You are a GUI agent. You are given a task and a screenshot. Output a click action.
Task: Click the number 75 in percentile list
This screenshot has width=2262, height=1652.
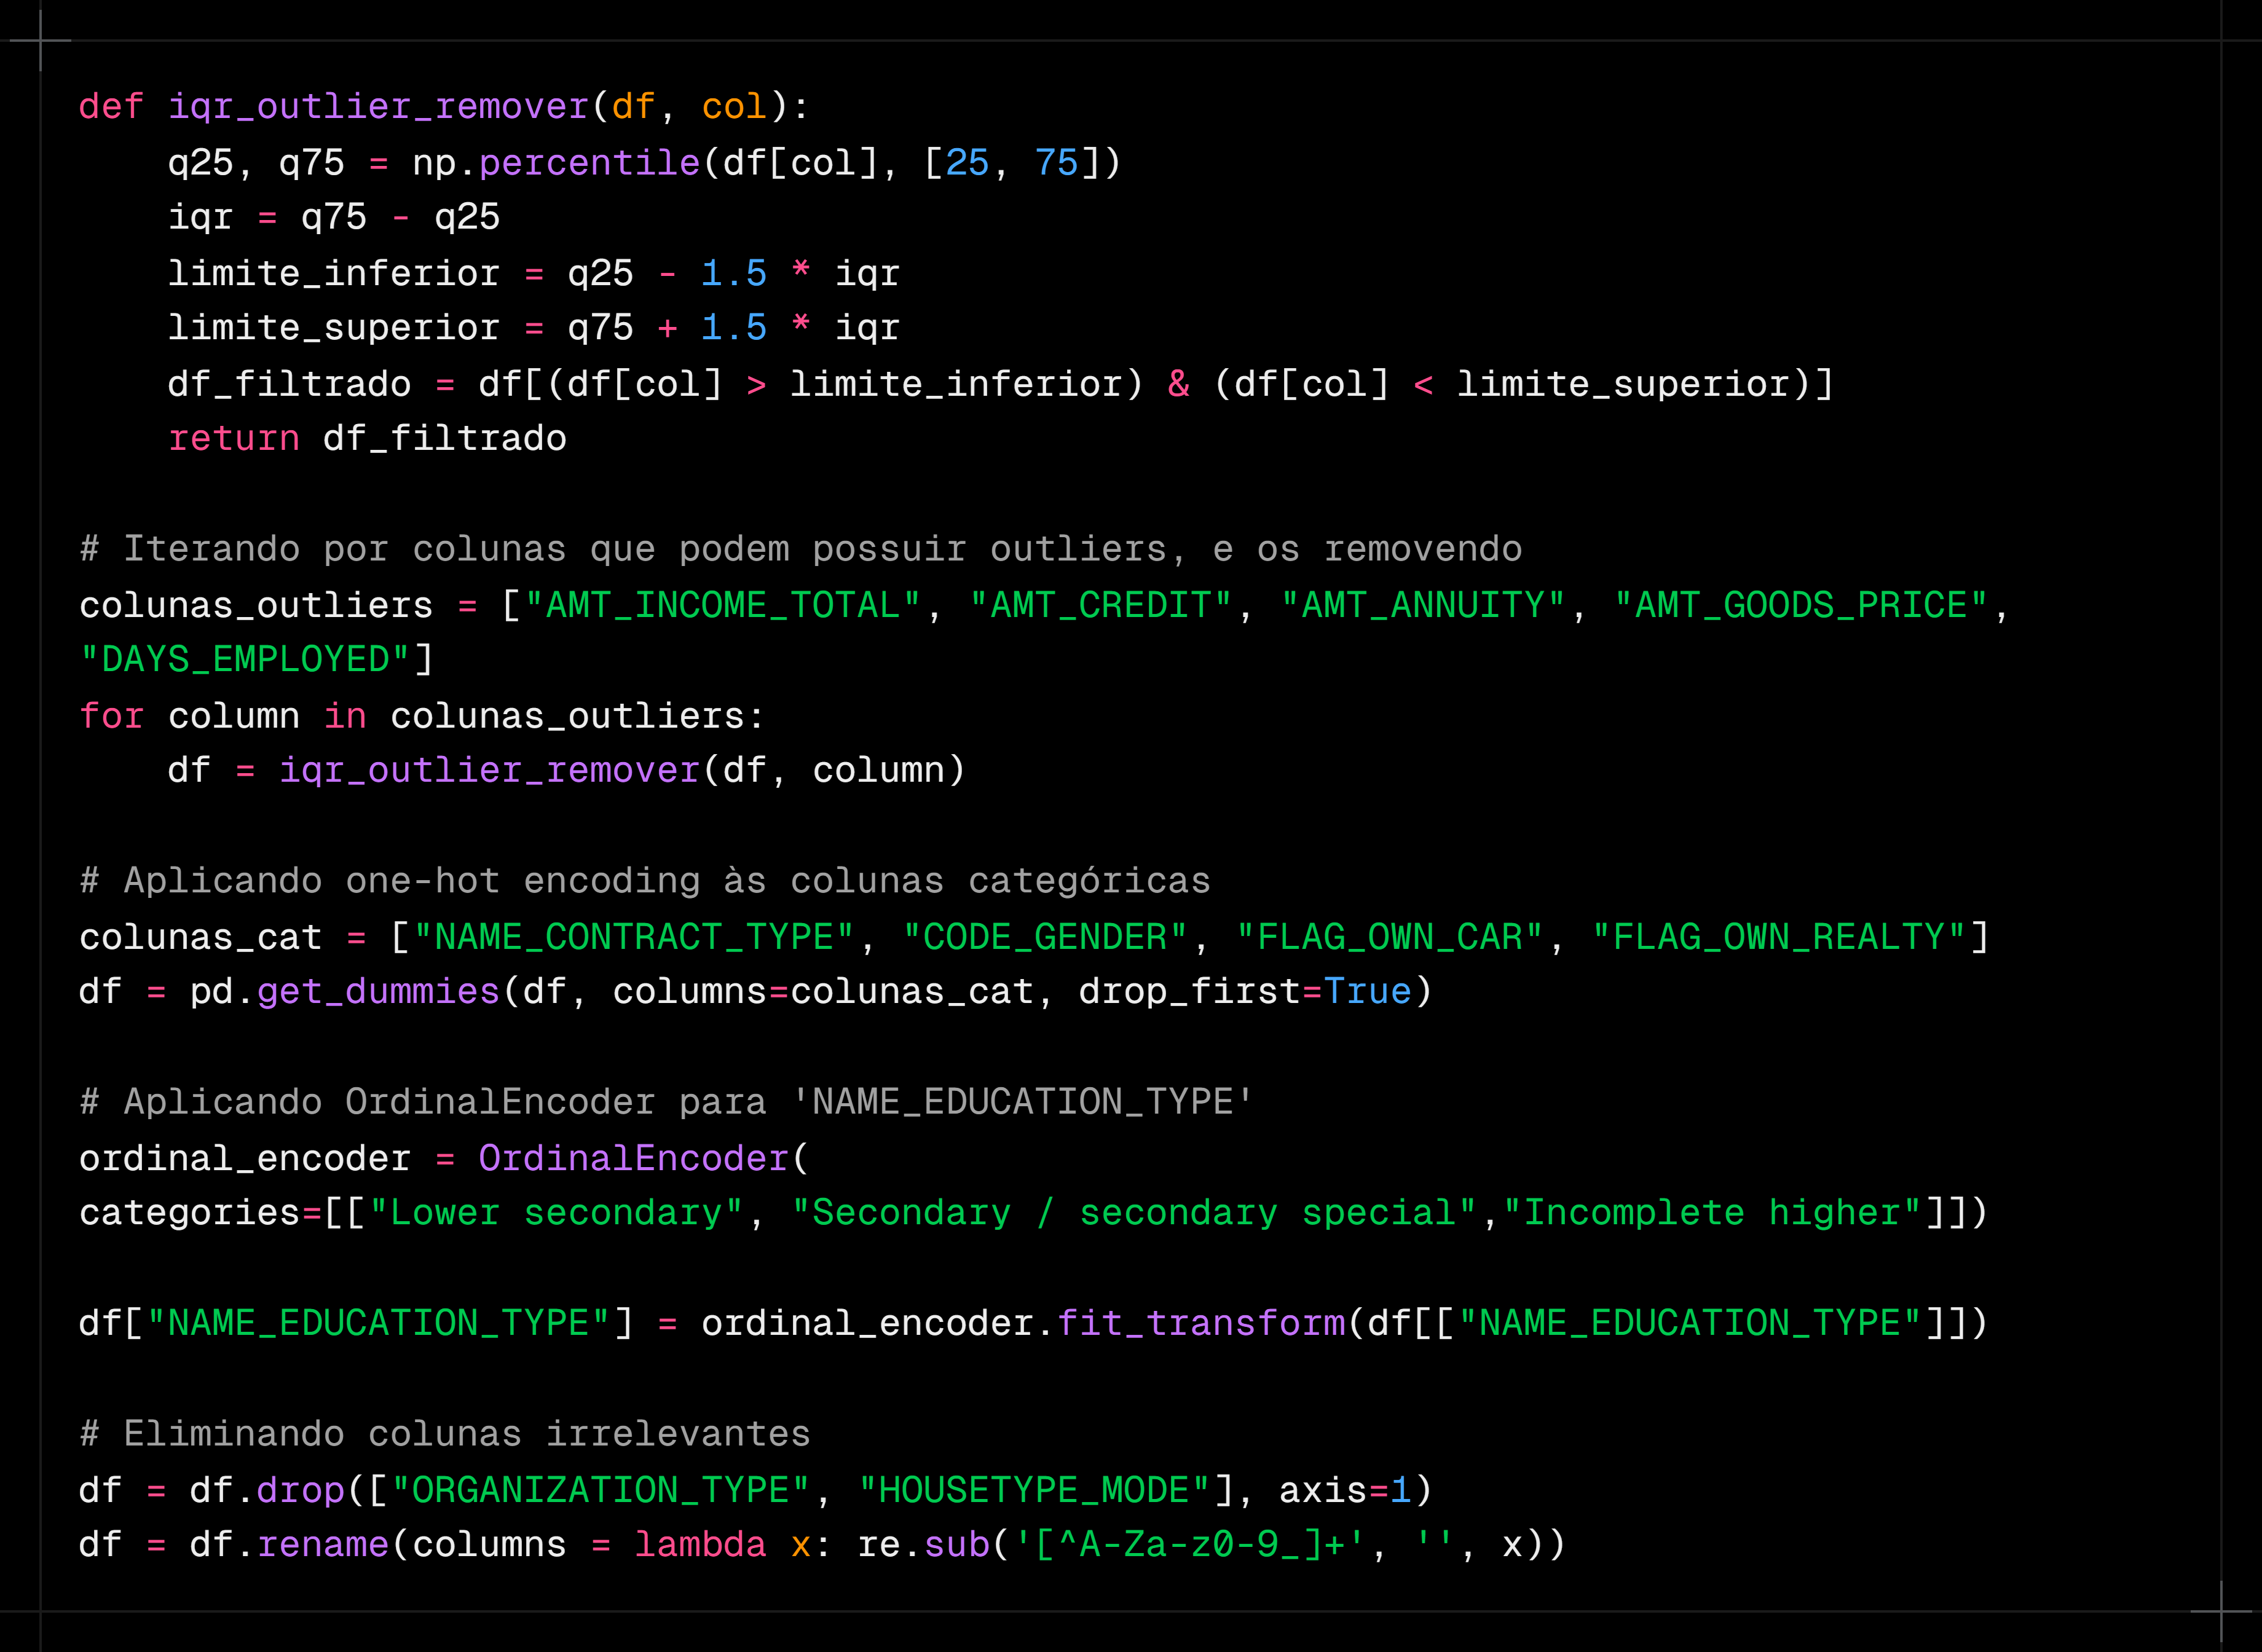pos(1056,163)
